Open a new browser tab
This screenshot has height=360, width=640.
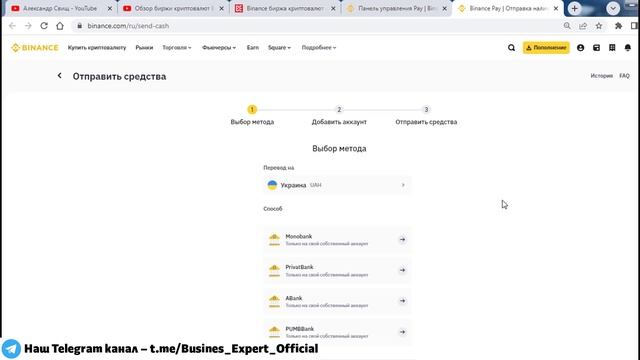click(574, 8)
